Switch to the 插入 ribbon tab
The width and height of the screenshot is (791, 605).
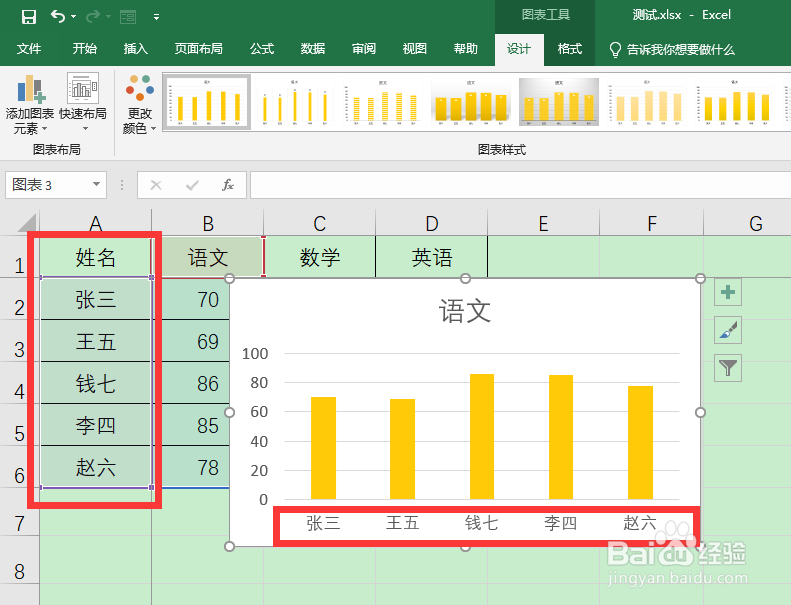136,49
